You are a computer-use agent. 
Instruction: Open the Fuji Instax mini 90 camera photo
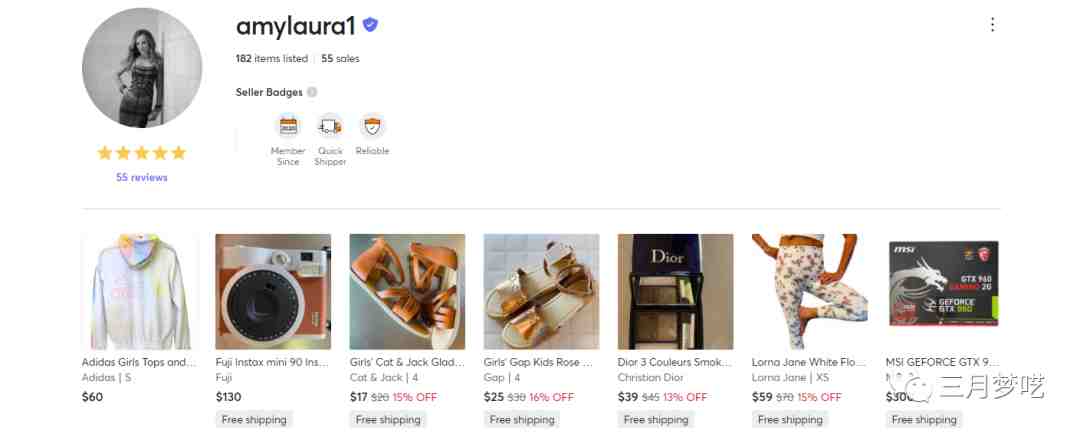273,291
